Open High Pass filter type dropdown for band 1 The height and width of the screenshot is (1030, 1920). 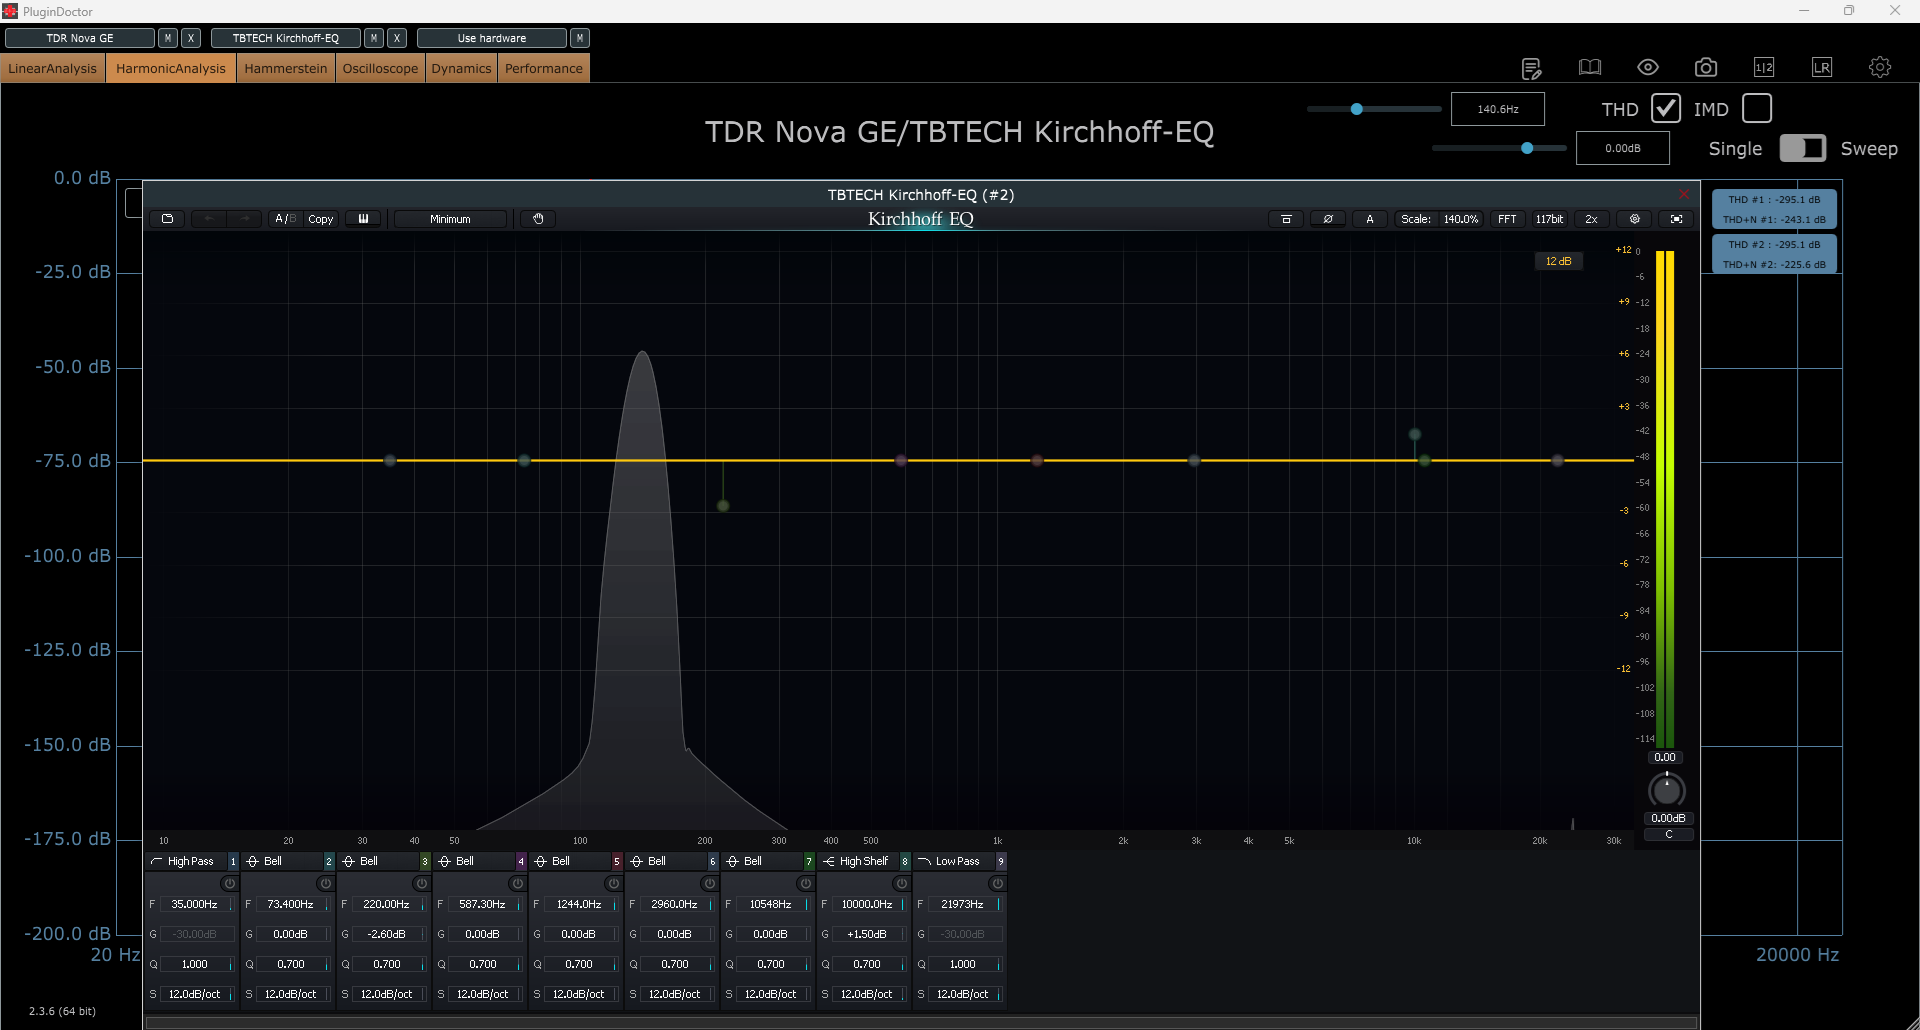tap(188, 861)
